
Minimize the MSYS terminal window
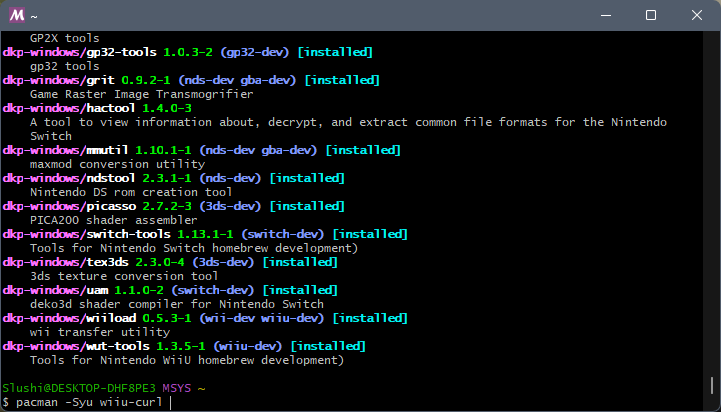(x=607, y=15)
